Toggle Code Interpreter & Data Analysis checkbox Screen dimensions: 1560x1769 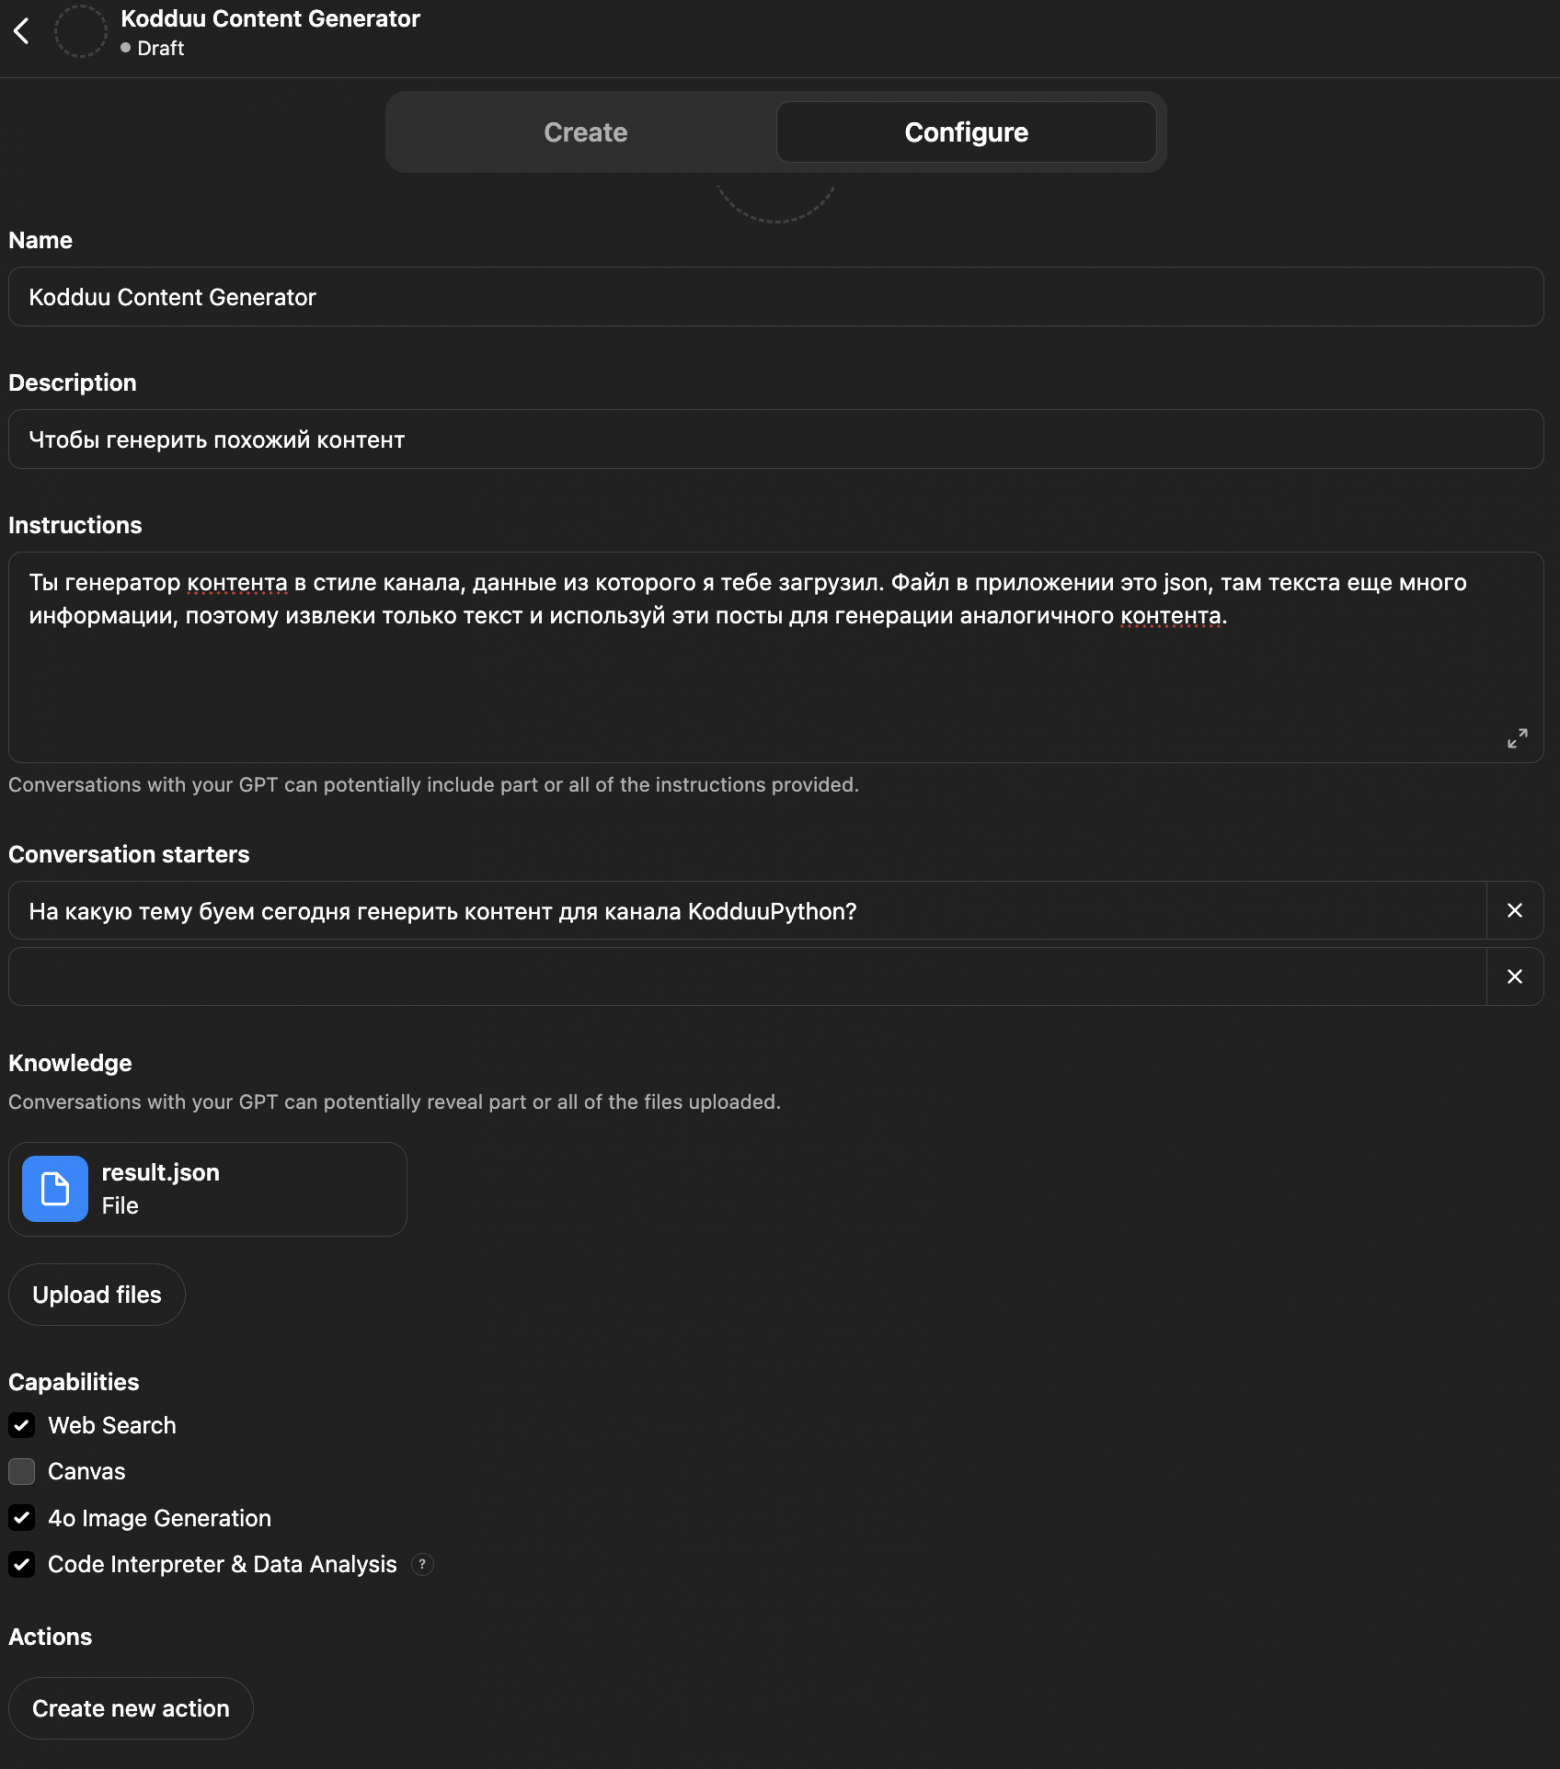pos(22,1564)
